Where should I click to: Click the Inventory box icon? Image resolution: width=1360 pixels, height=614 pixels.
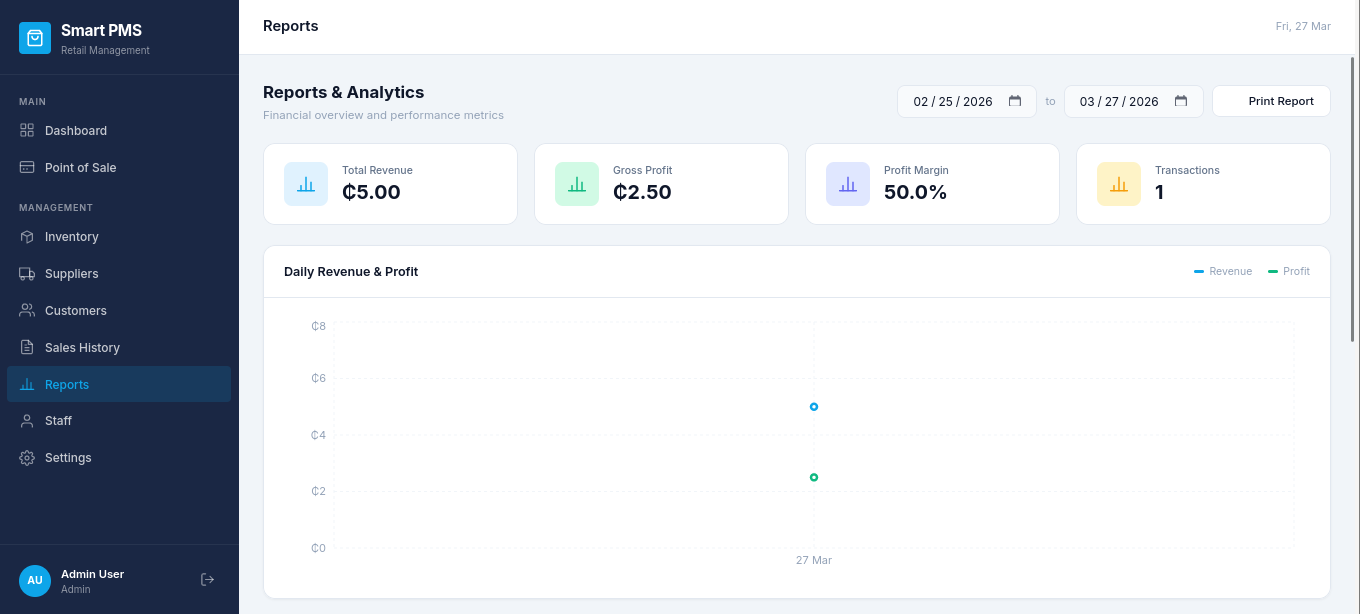(x=27, y=237)
